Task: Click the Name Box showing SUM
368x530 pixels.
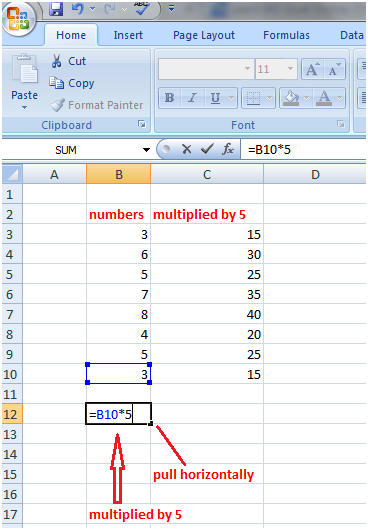Action: pyautogui.click(x=71, y=150)
